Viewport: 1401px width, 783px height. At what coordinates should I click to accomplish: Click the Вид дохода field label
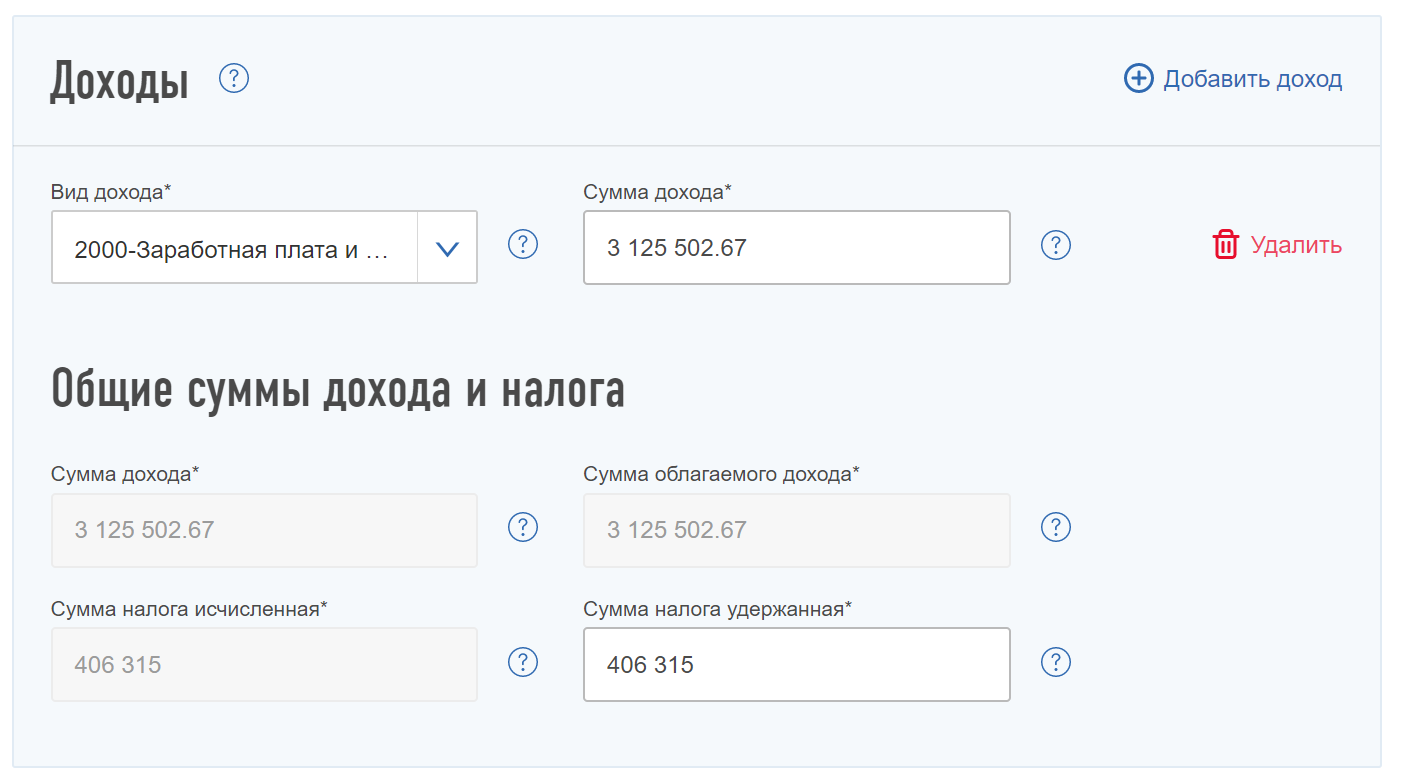(x=111, y=192)
